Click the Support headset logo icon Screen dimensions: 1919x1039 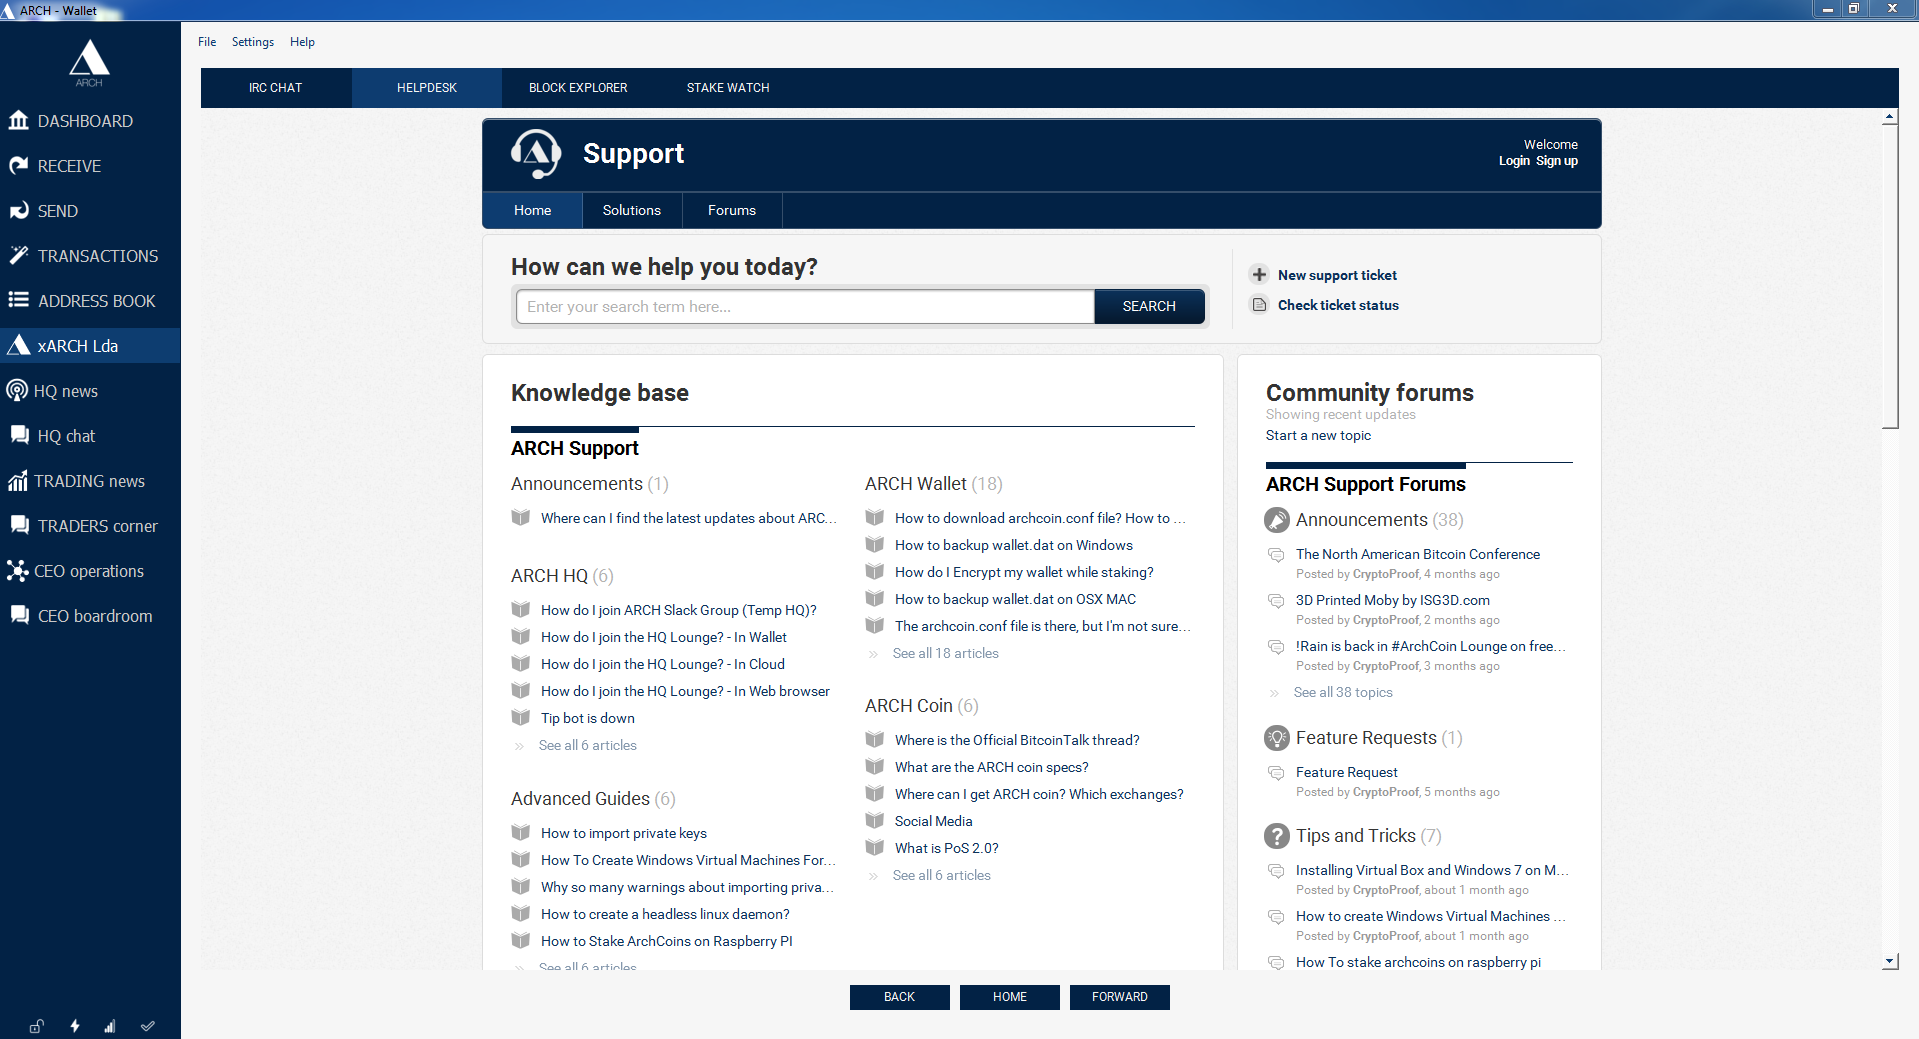(537, 153)
